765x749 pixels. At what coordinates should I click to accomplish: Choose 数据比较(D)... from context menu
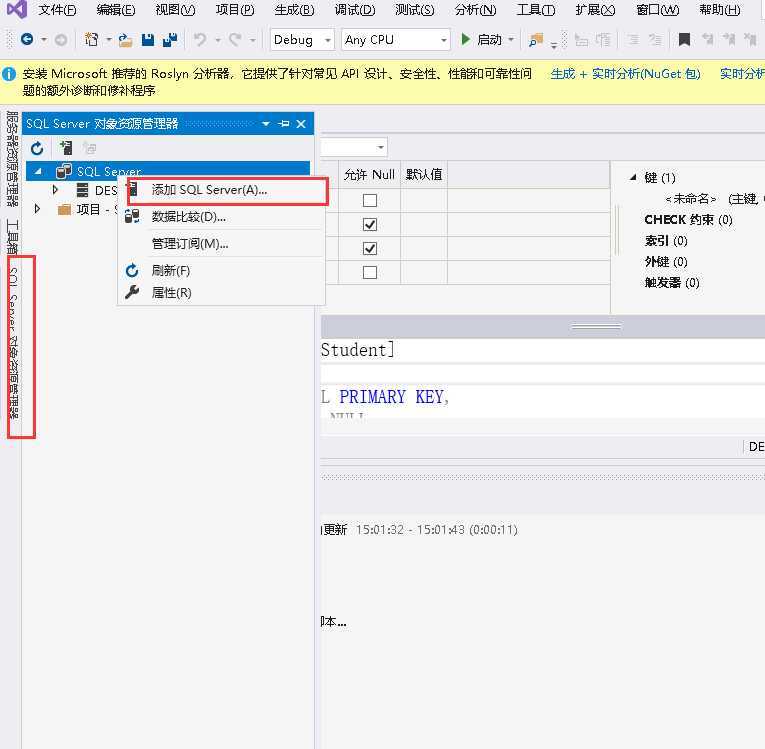pyautogui.click(x=222, y=216)
